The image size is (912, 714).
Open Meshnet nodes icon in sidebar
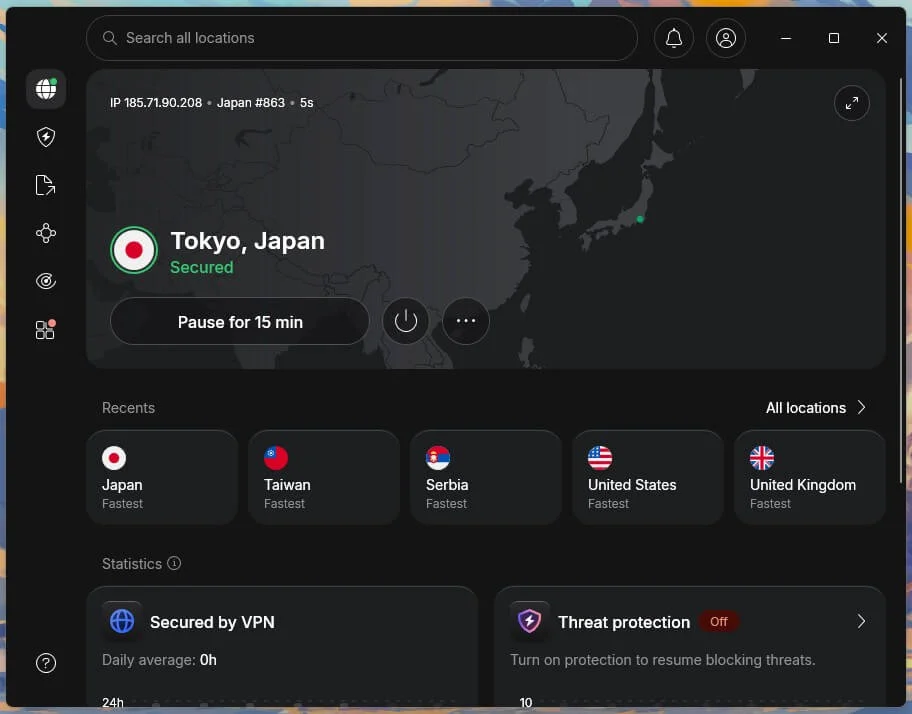(x=46, y=233)
